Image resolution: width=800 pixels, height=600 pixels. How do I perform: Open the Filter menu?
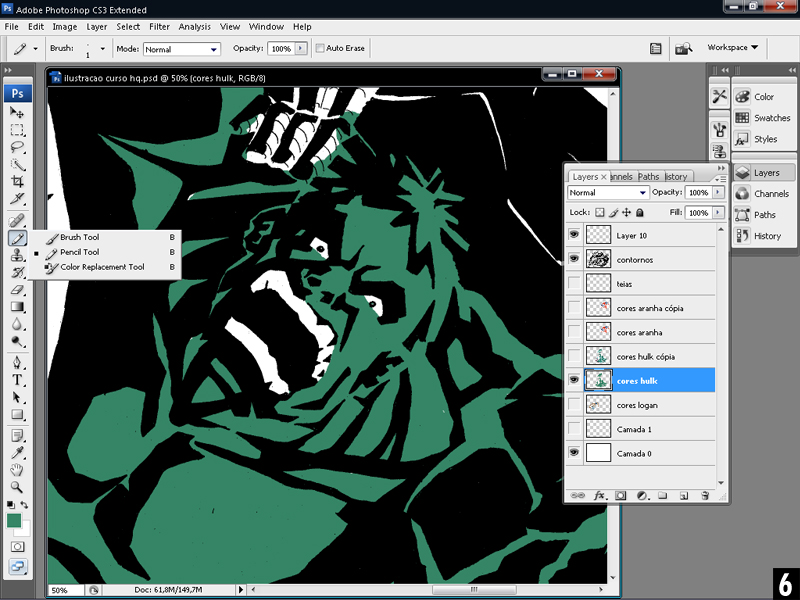159,26
